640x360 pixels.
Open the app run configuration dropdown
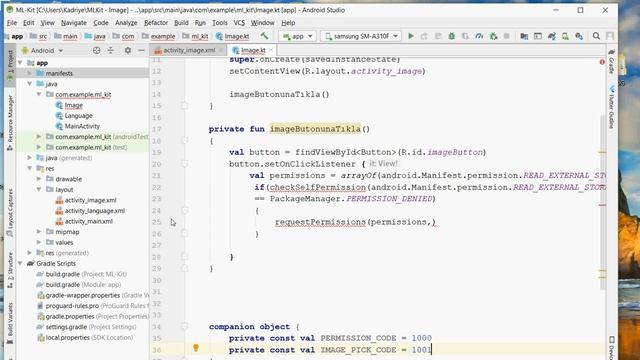pos(297,36)
